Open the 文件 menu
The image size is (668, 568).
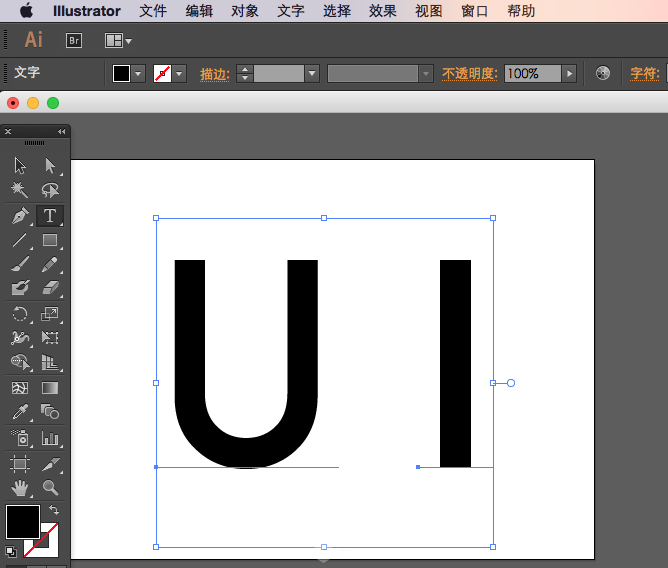click(153, 11)
